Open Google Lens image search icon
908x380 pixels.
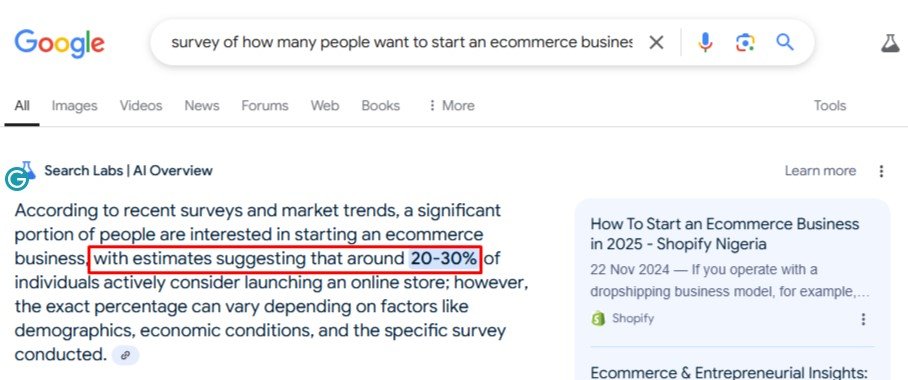tap(745, 42)
